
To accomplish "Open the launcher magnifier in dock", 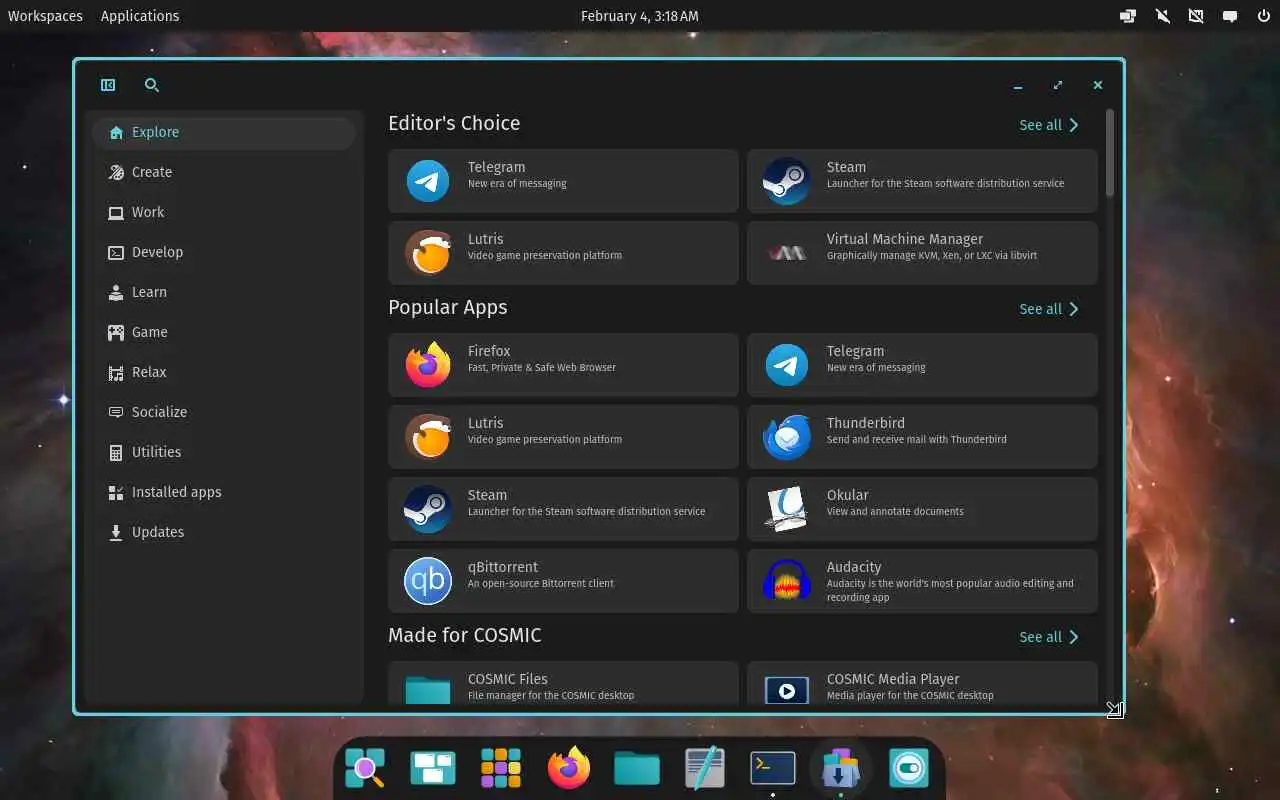I will pyautogui.click(x=365, y=768).
